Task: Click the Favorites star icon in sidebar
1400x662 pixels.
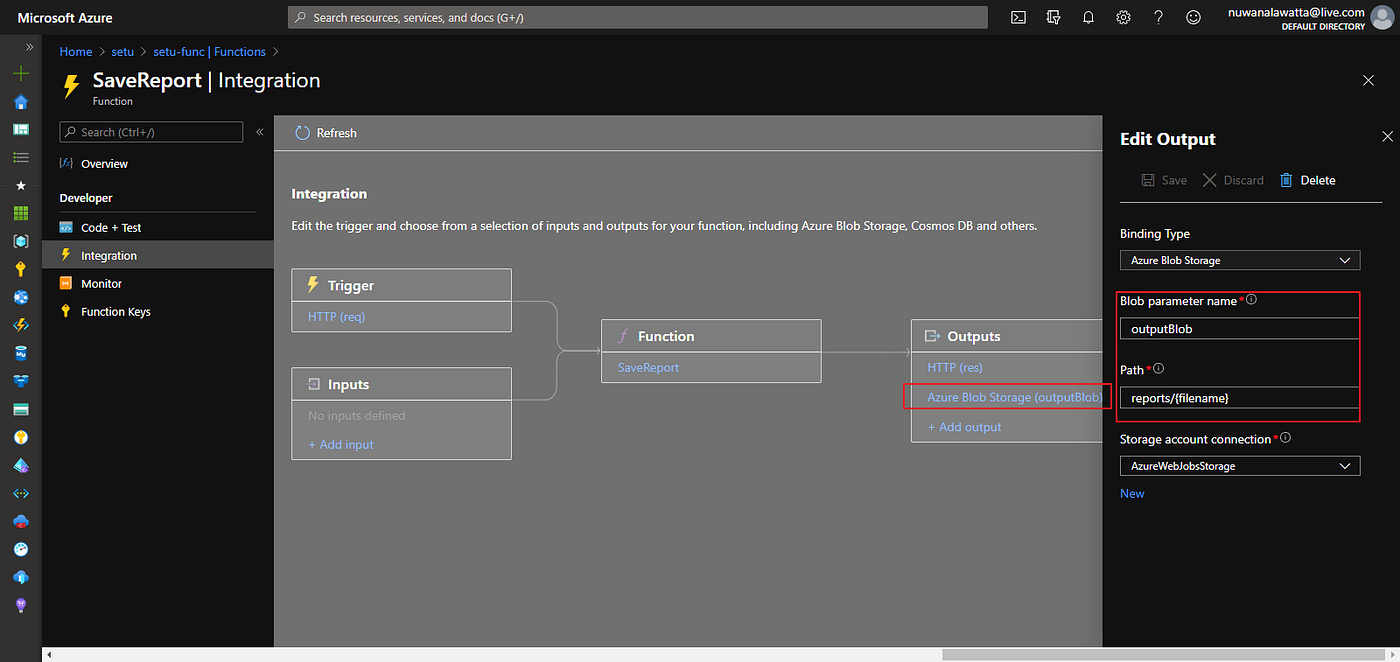Action: coord(21,186)
